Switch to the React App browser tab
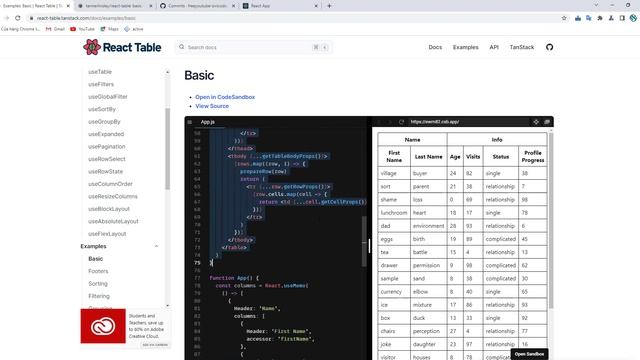The image size is (640, 360). (280, 6)
